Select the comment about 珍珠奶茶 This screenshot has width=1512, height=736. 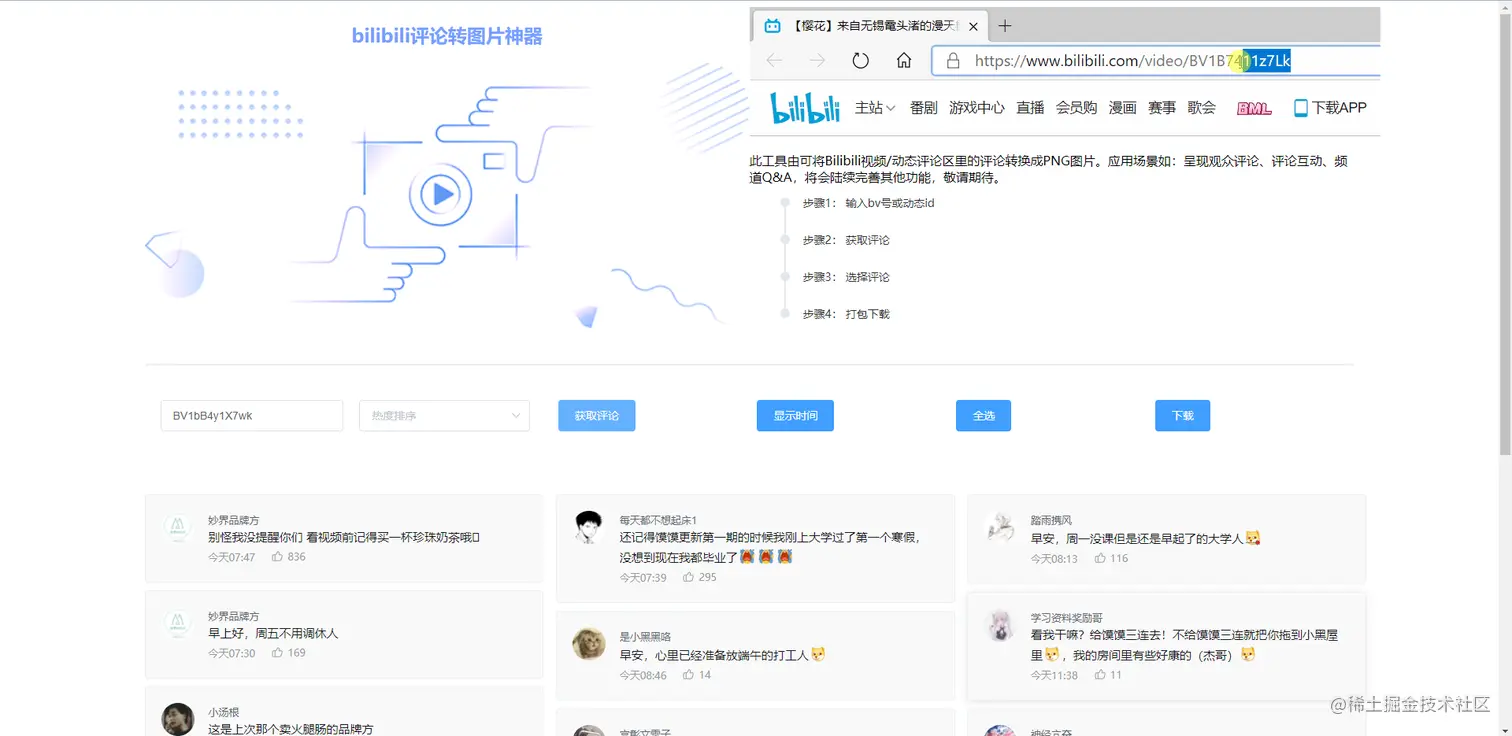344,538
